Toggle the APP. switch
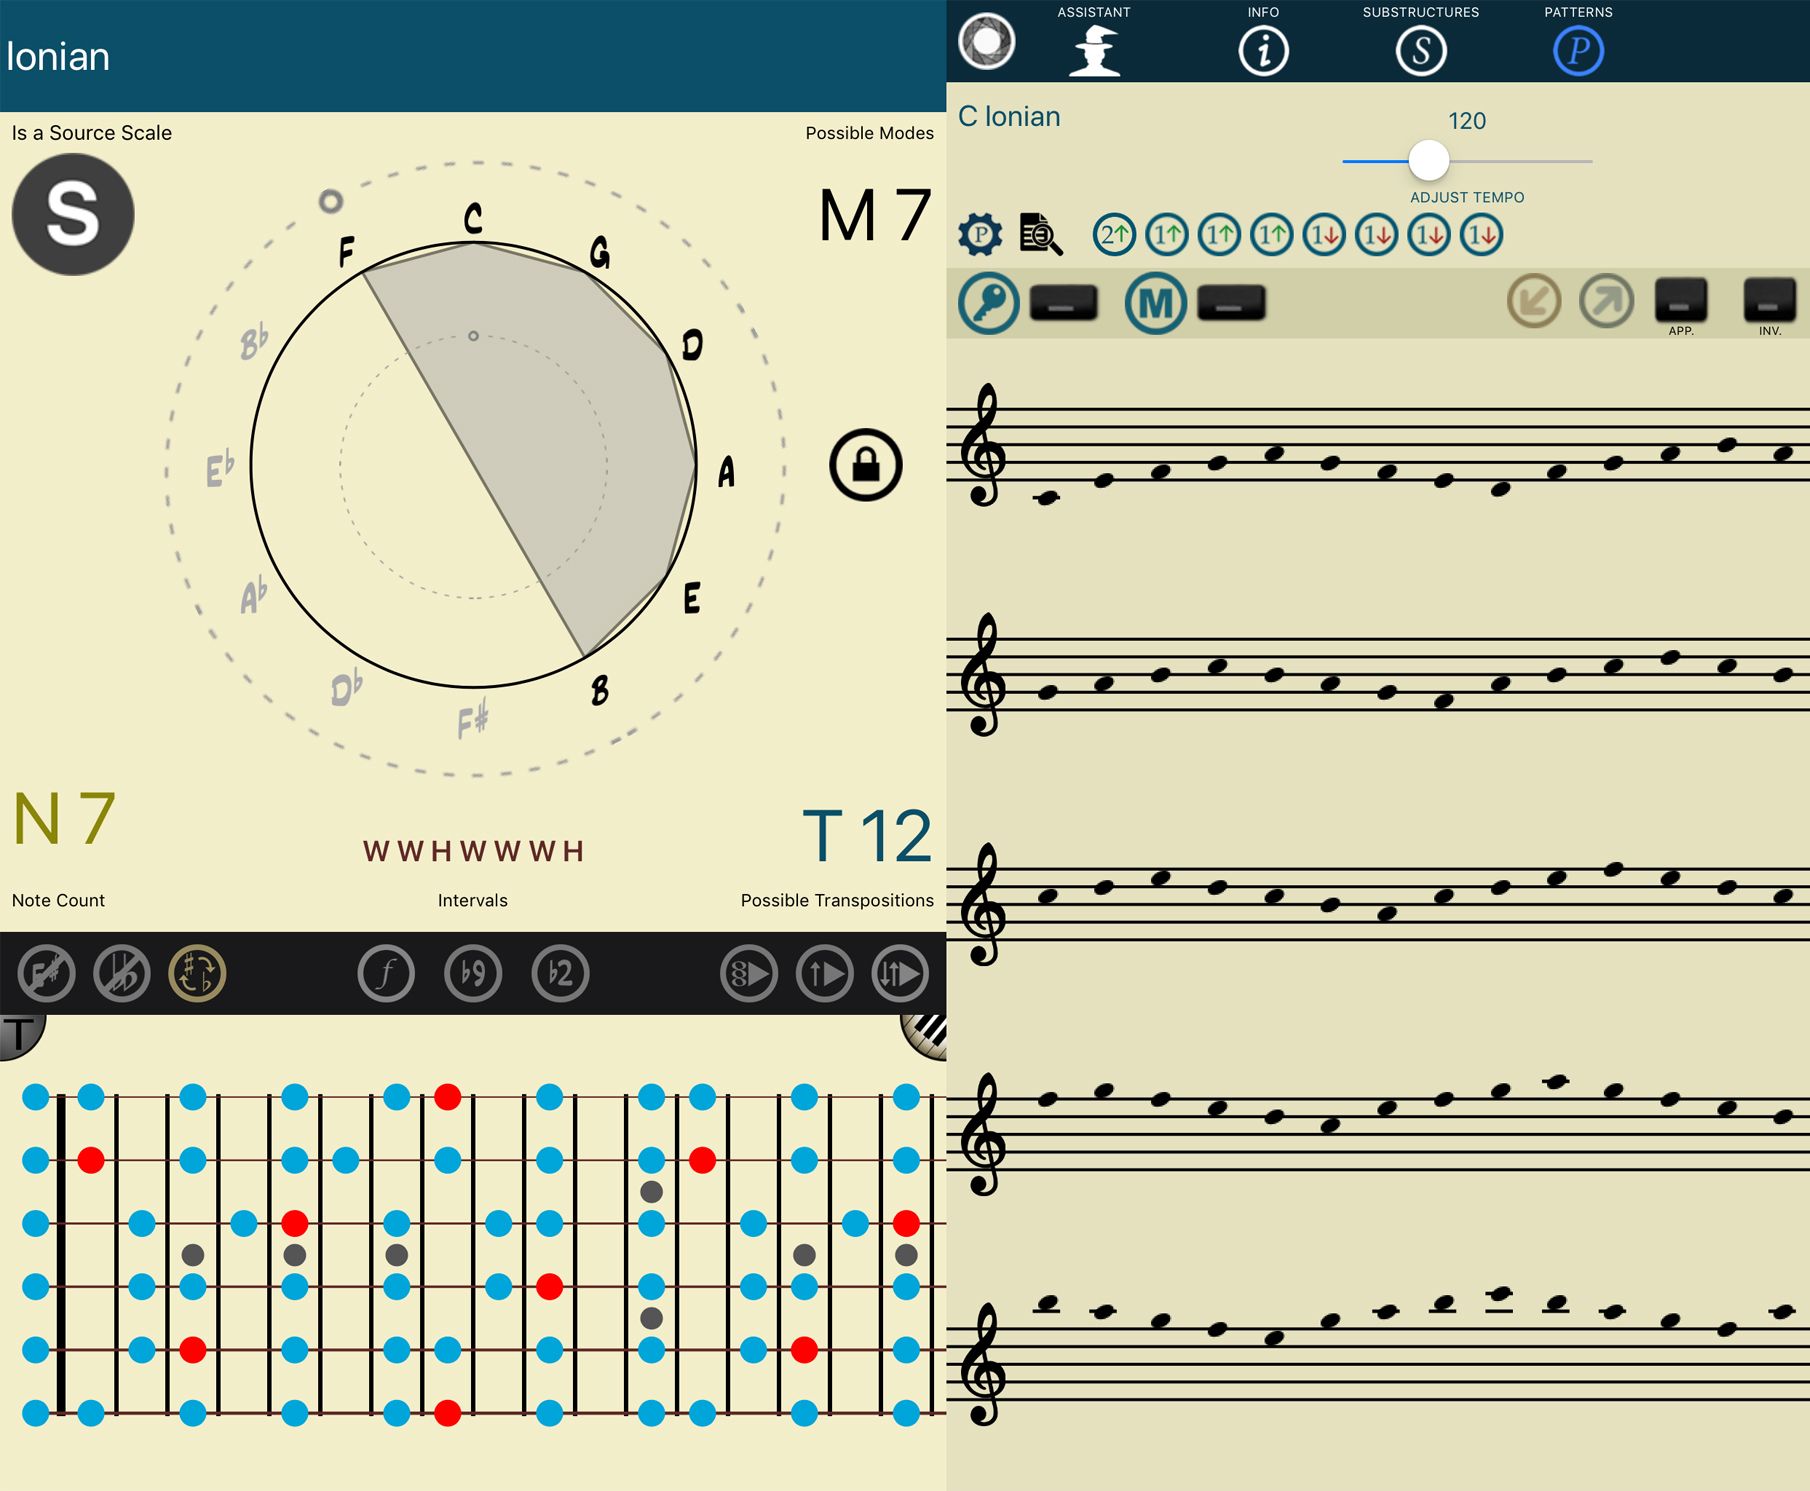The image size is (1810, 1491). pos(1680,300)
